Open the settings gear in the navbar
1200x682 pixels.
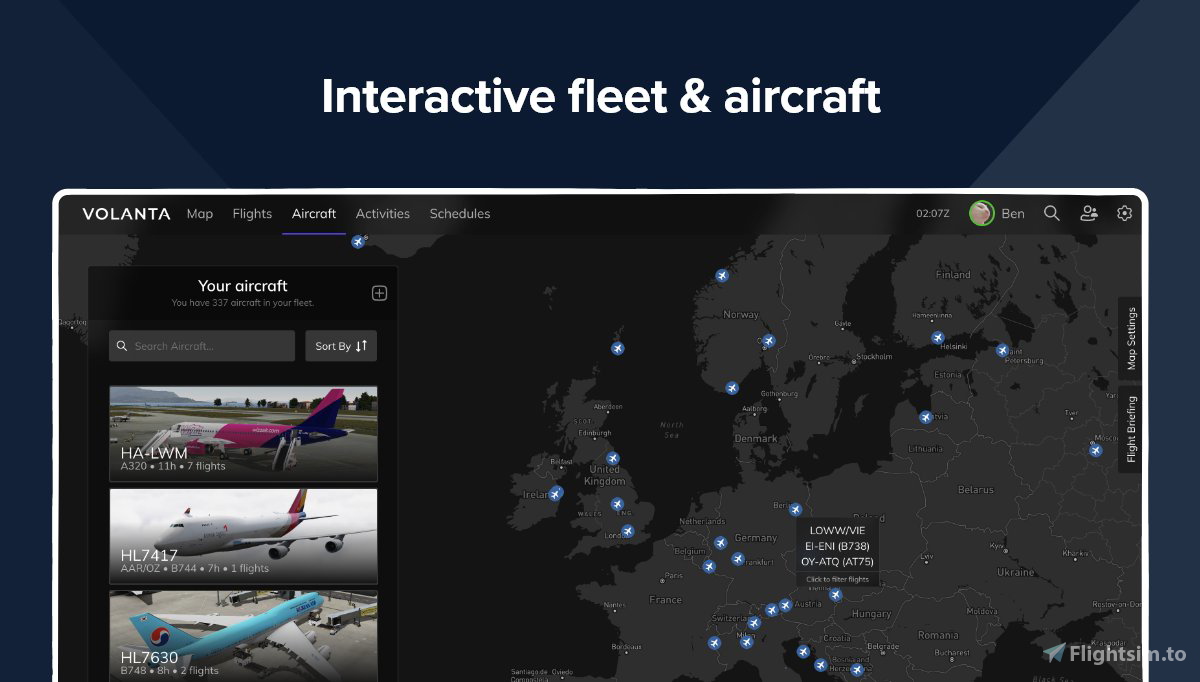coord(1124,213)
